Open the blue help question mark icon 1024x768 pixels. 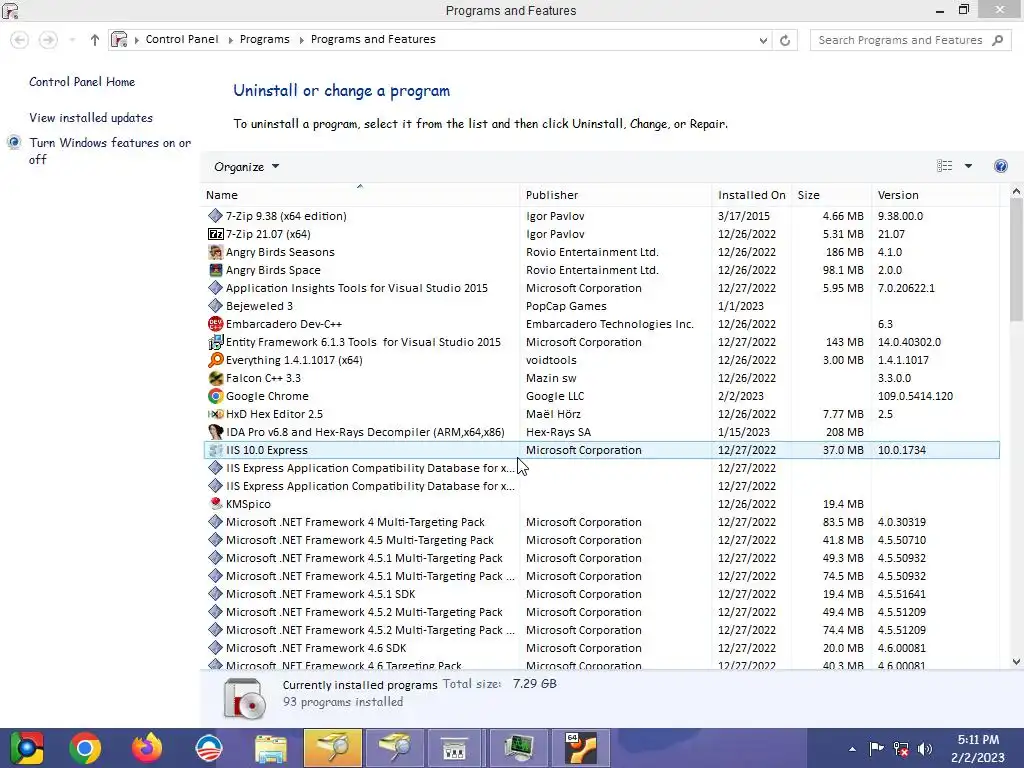[1000, 166]
